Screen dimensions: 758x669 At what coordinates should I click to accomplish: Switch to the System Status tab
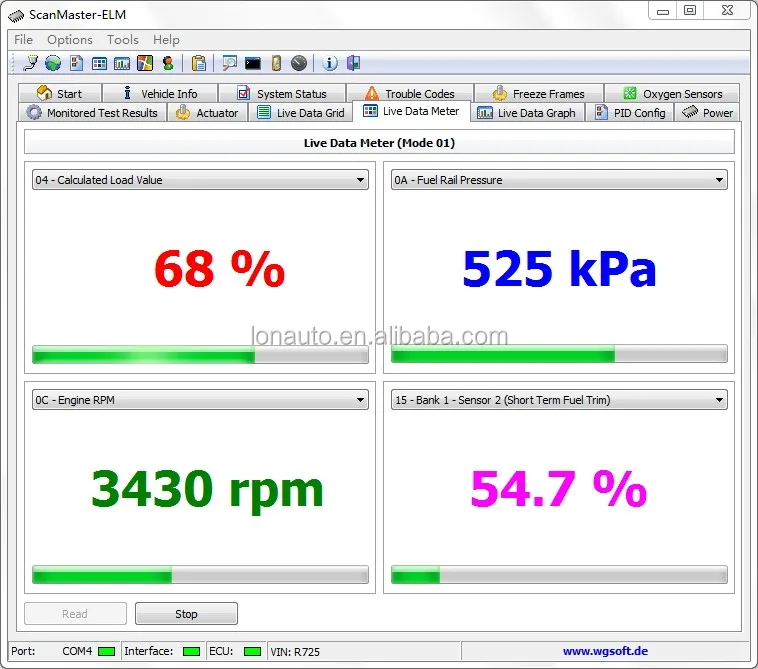(282, 93)
